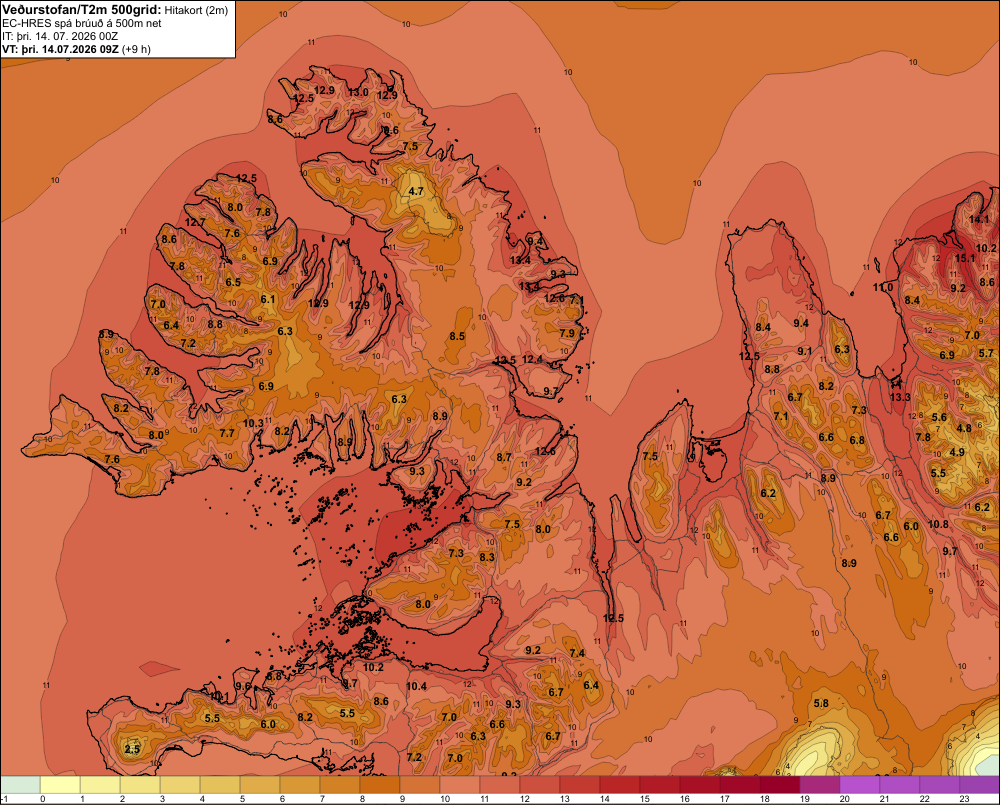1000x805 pixels.
Task: Click the 6.5 temperature value
Action: 233,282
